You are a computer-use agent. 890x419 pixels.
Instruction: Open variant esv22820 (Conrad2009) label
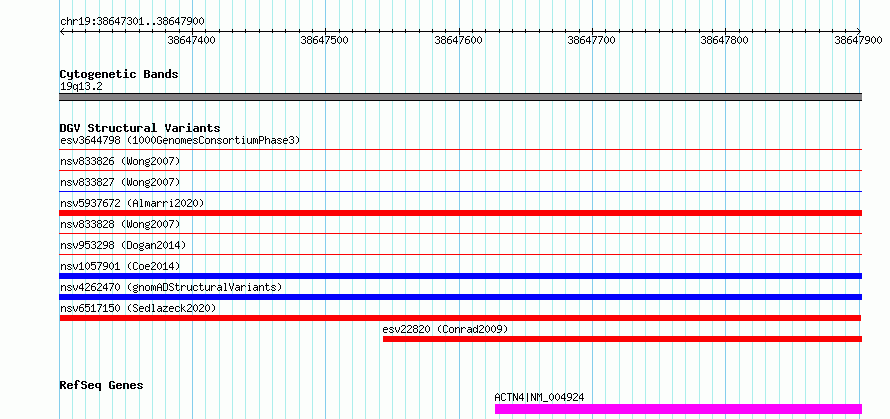coord(445,329)
